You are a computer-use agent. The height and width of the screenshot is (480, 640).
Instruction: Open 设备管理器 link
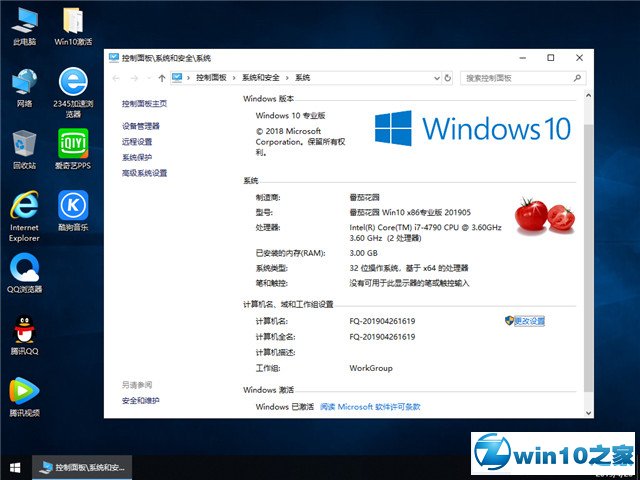pyautogui.click(x=140, y=126)
